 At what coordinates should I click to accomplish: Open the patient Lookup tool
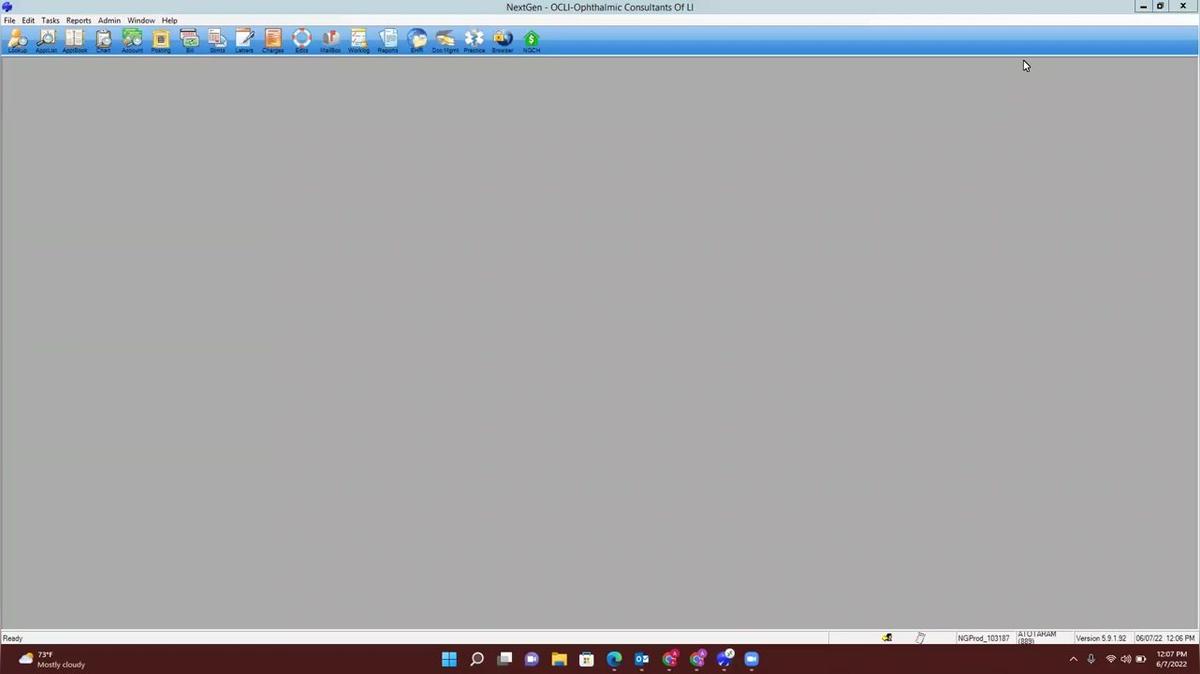(x=17, y=40)
